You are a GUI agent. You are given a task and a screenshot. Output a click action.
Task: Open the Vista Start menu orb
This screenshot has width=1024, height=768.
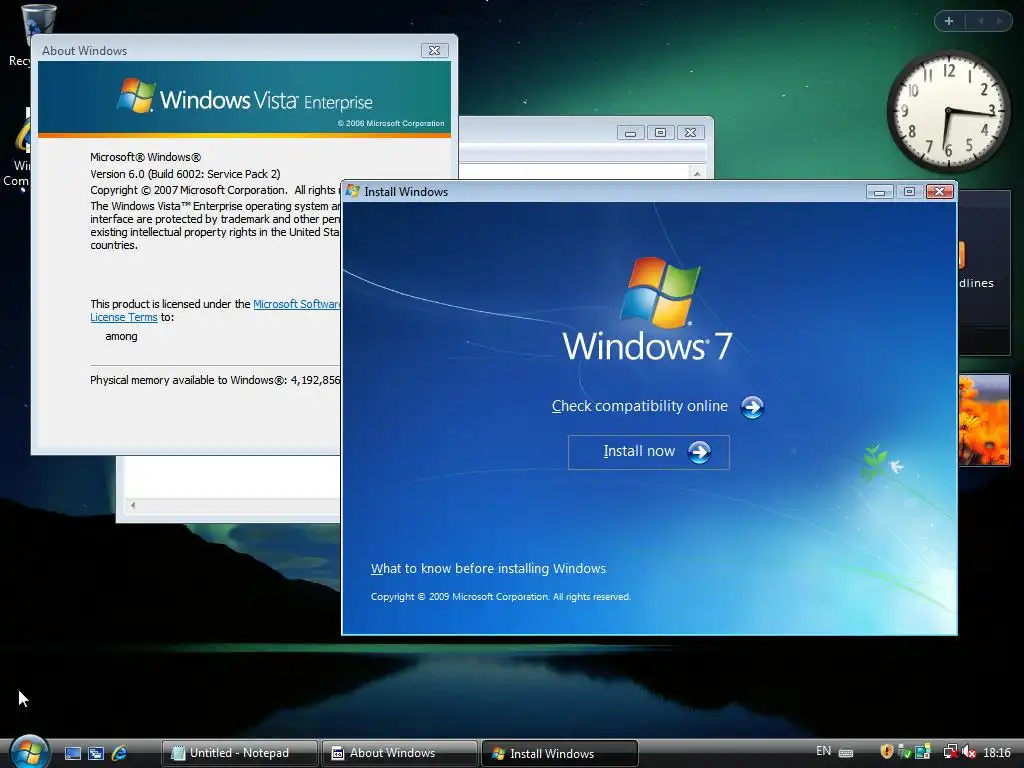click(29, 752)
